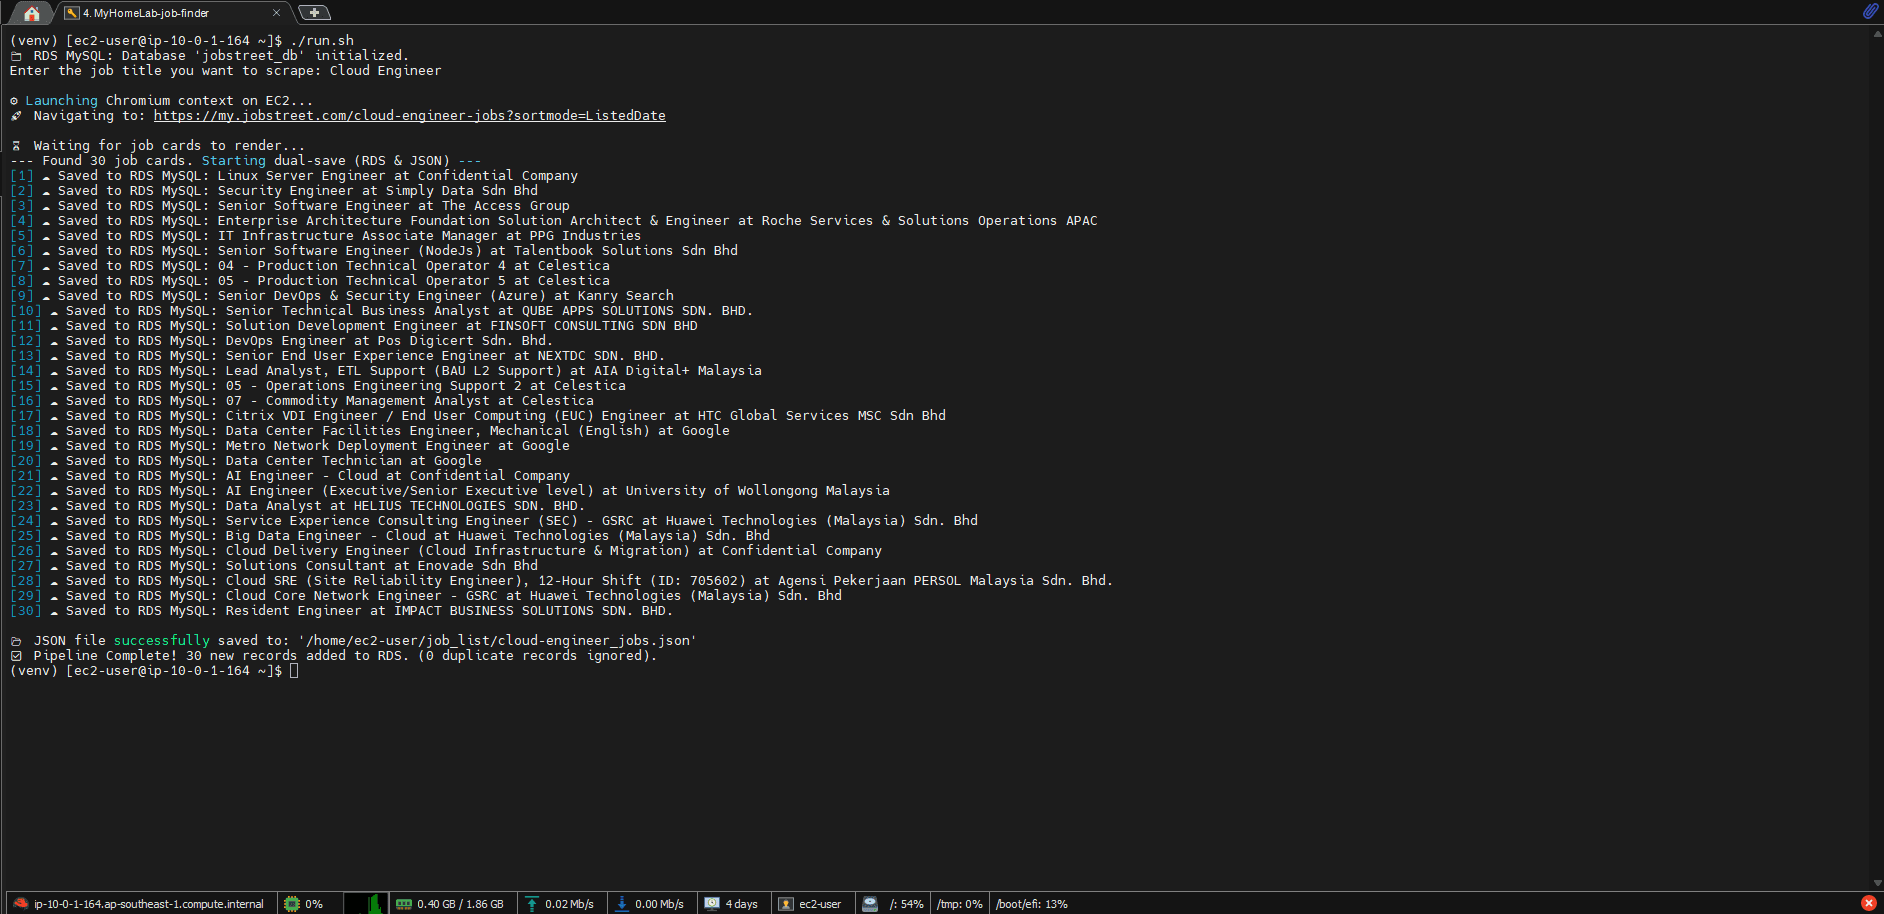Click line [30] Resident Engineer at IMPACT BUSINESS
This screenshot has width=1884, height=914.
[x=342, y=611]
